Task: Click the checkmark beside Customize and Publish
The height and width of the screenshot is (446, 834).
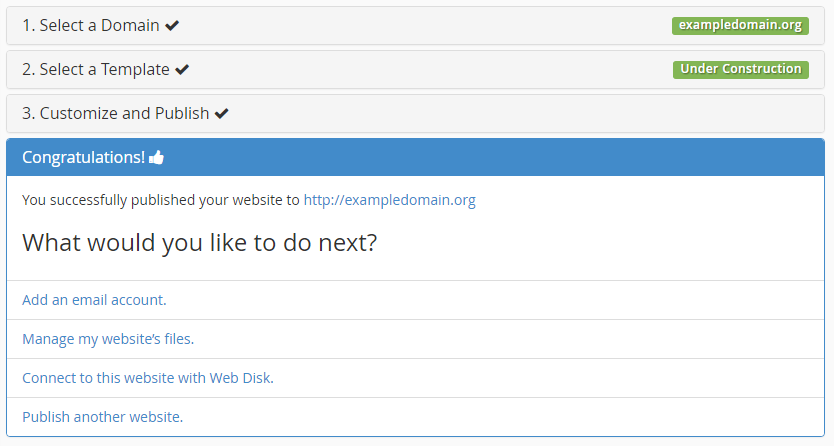Action: coord(221,113)
